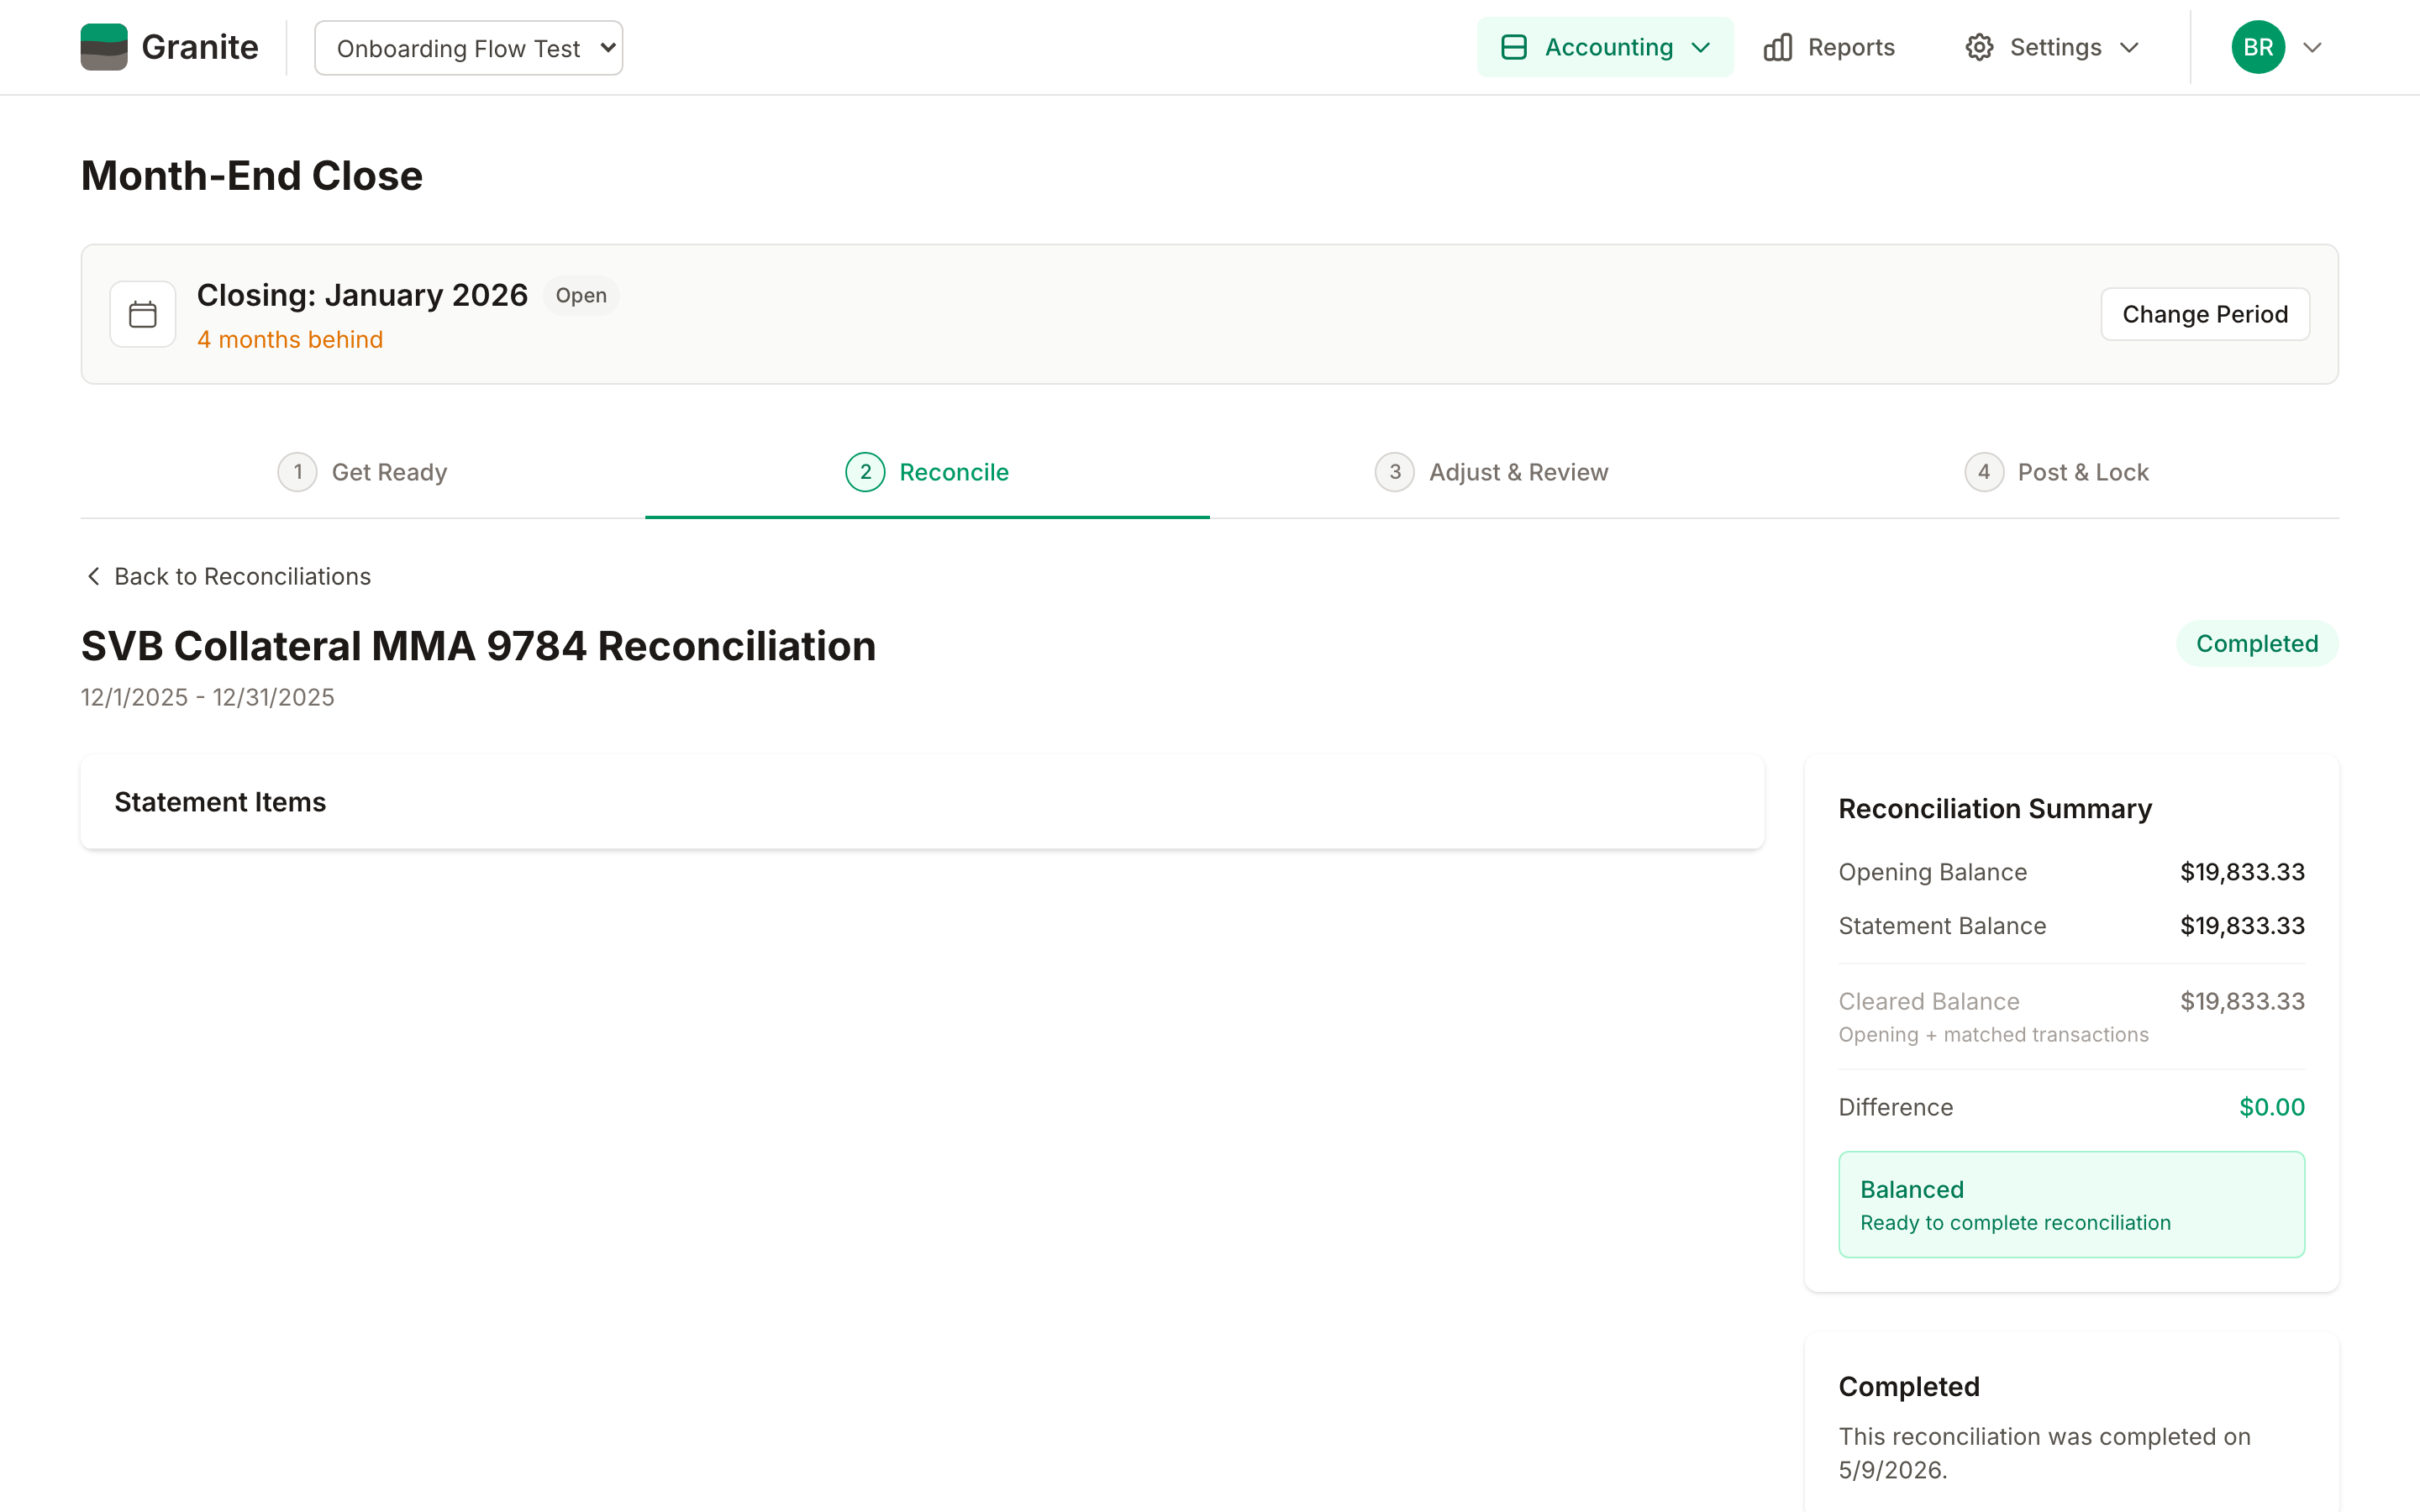Click the 'Opening + matched transactions' note
Image resolution: width=2420 pixels, height=1512 pixels.
1993,1035
